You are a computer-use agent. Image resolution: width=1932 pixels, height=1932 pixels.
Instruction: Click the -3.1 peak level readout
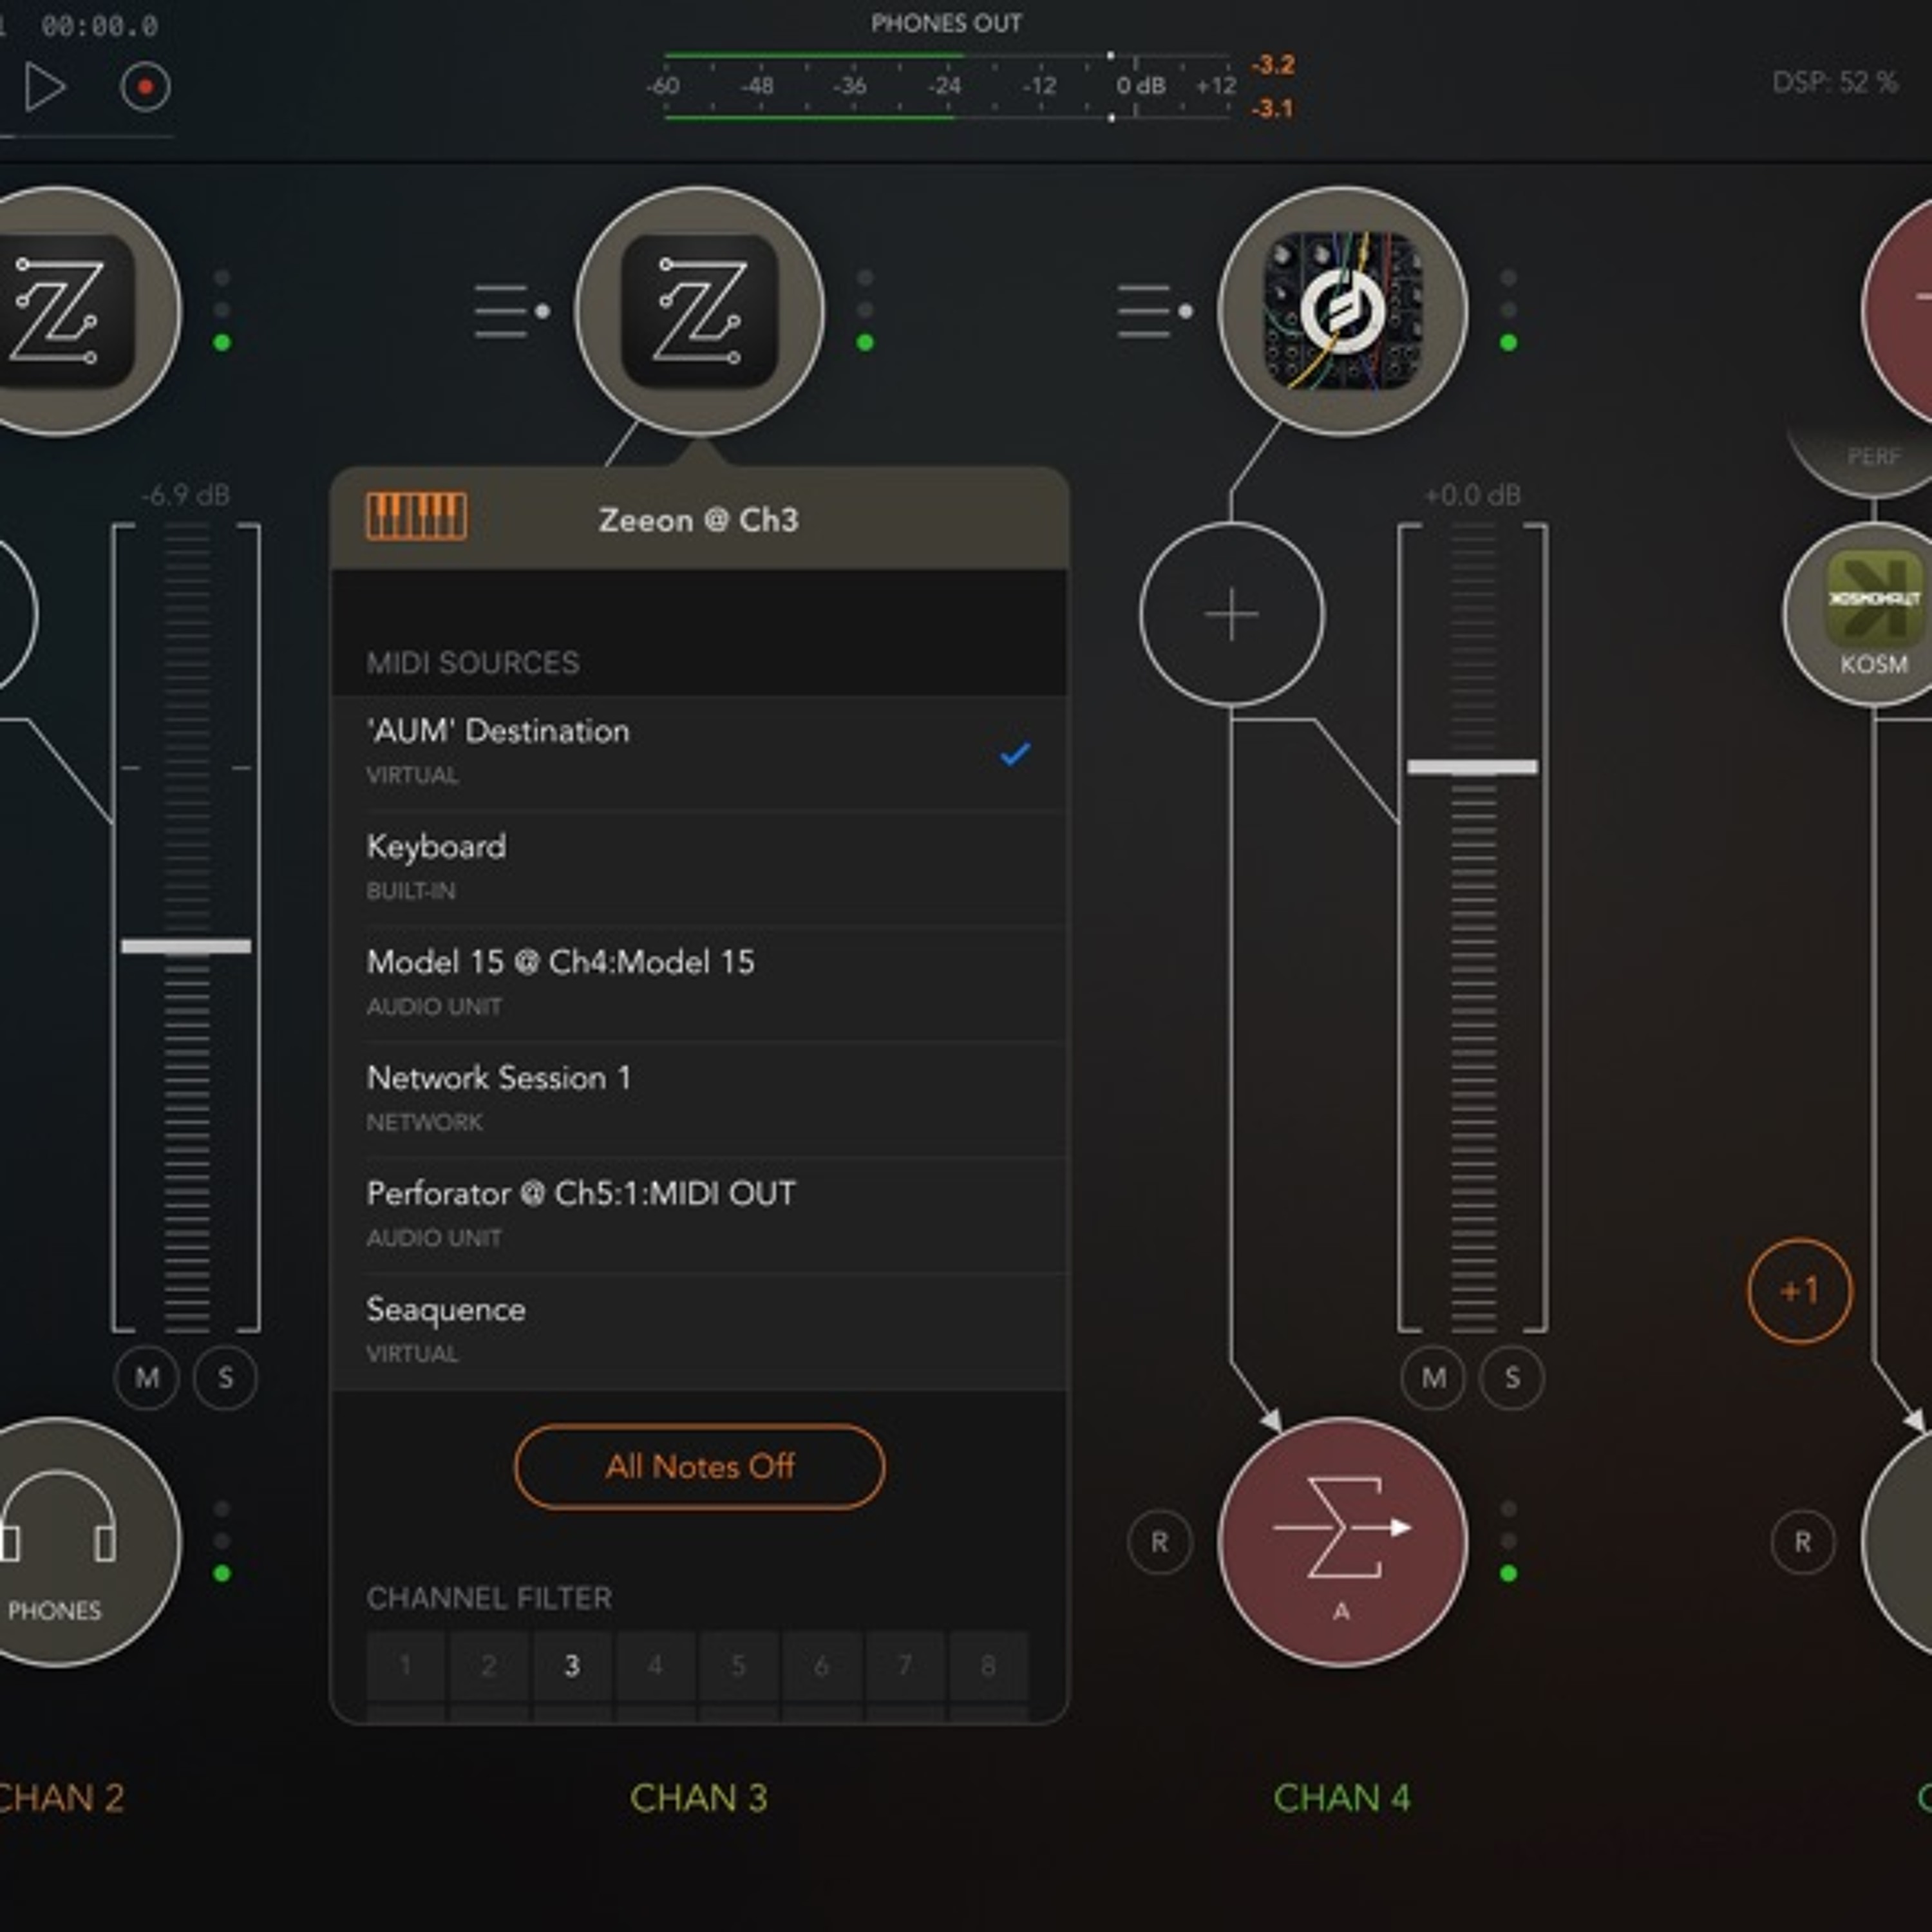coord(1273,108)
